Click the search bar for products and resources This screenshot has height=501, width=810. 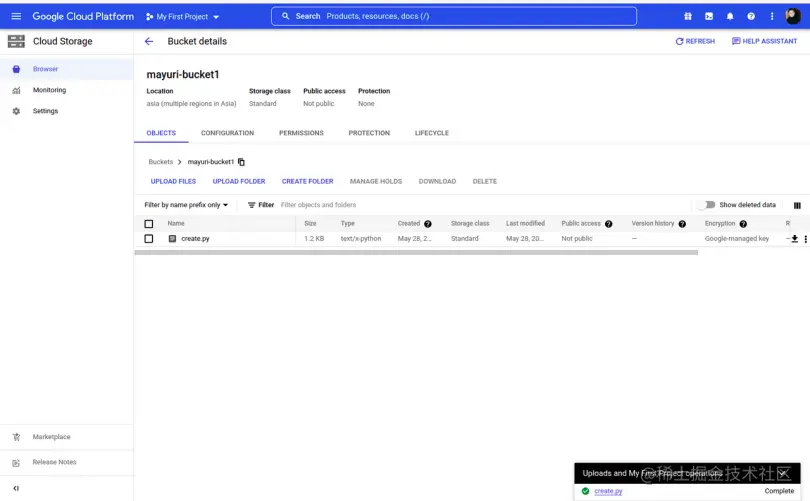click(x=454, y=16)
